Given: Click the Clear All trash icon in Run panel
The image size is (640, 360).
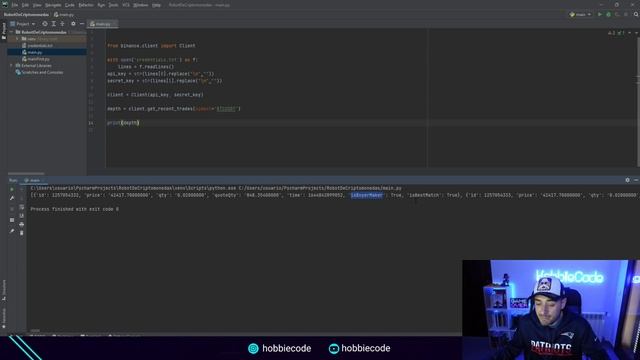Looking at the screenshot, I should 22,233.
